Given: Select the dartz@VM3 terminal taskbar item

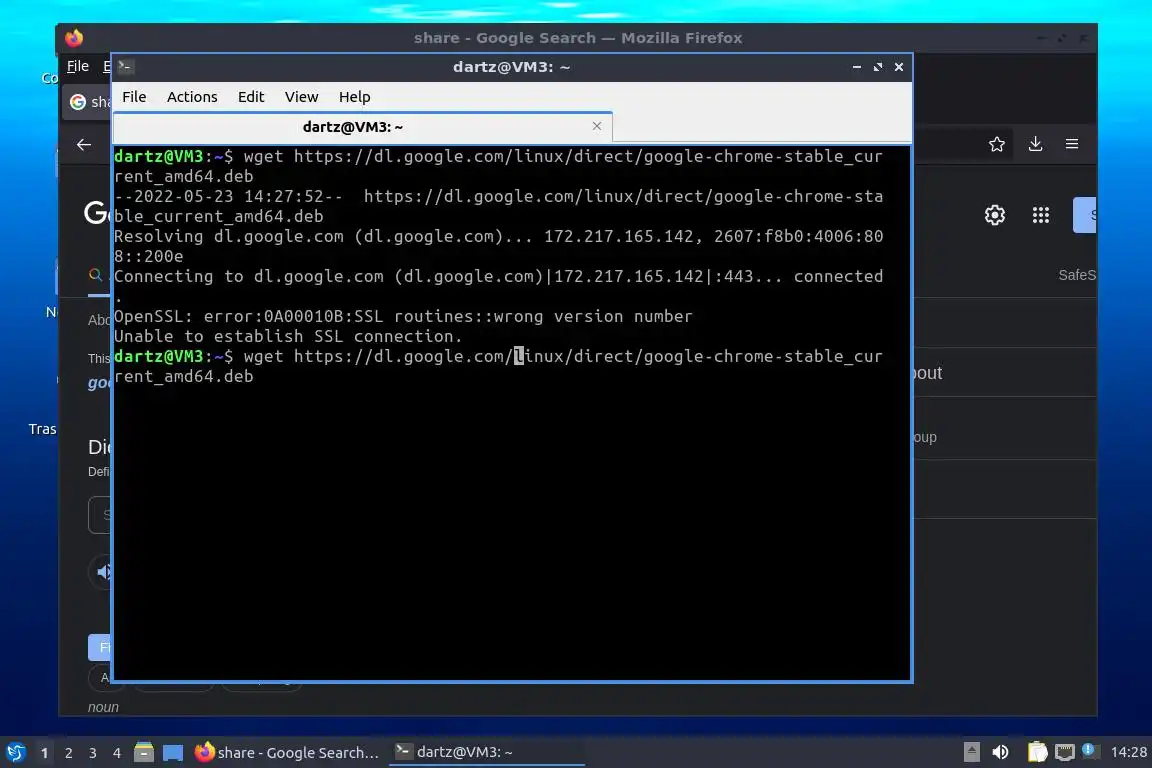Looking at the screenshot, I should click(486, 752).
